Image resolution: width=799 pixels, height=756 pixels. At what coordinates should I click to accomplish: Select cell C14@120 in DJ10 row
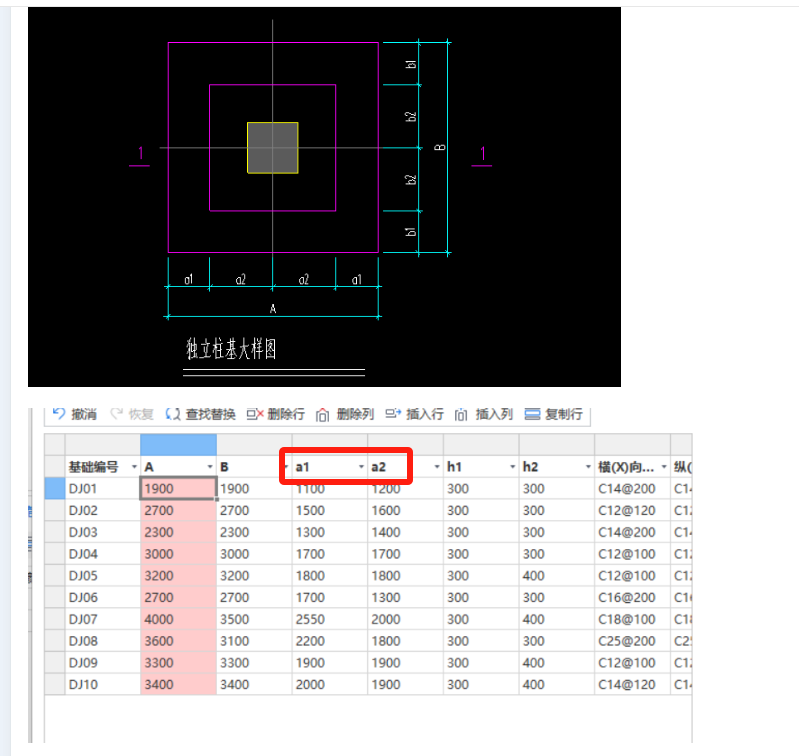tap(632, 685)
